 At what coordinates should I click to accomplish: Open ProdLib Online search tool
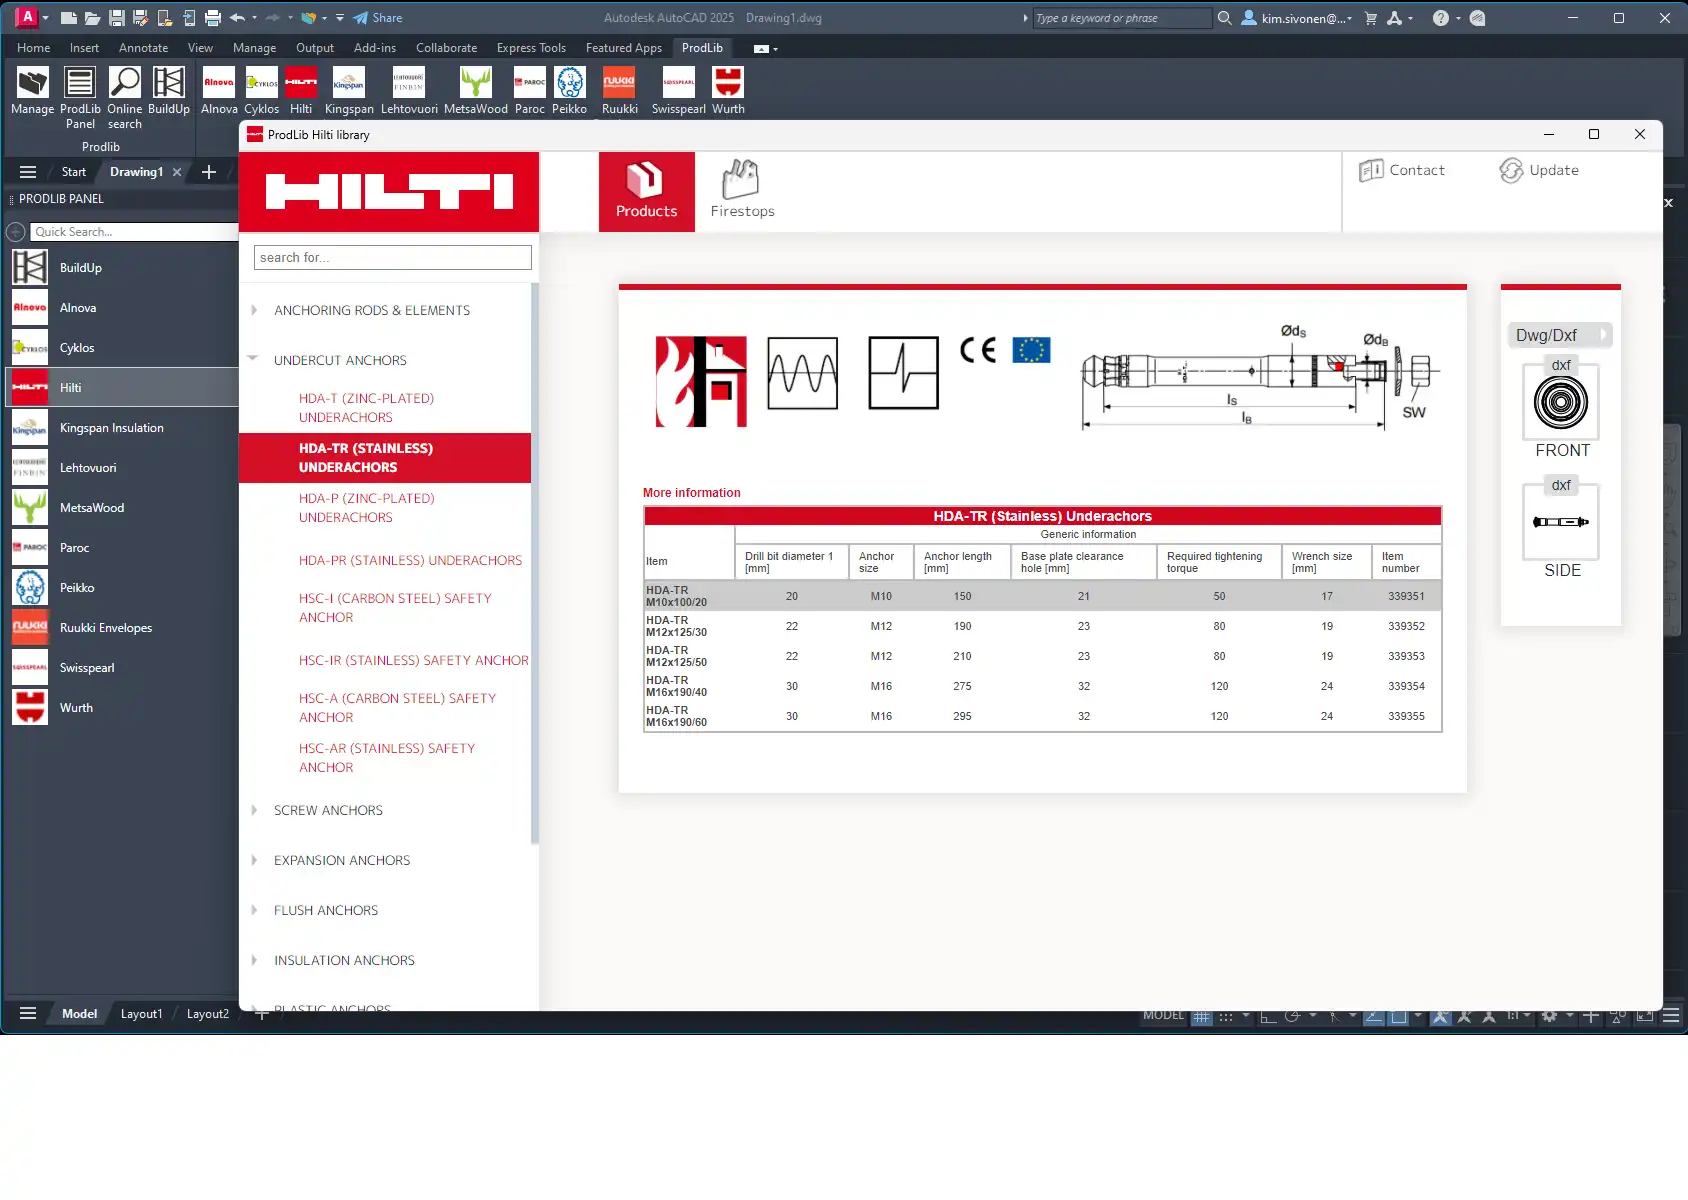click(x=125, y=97)
